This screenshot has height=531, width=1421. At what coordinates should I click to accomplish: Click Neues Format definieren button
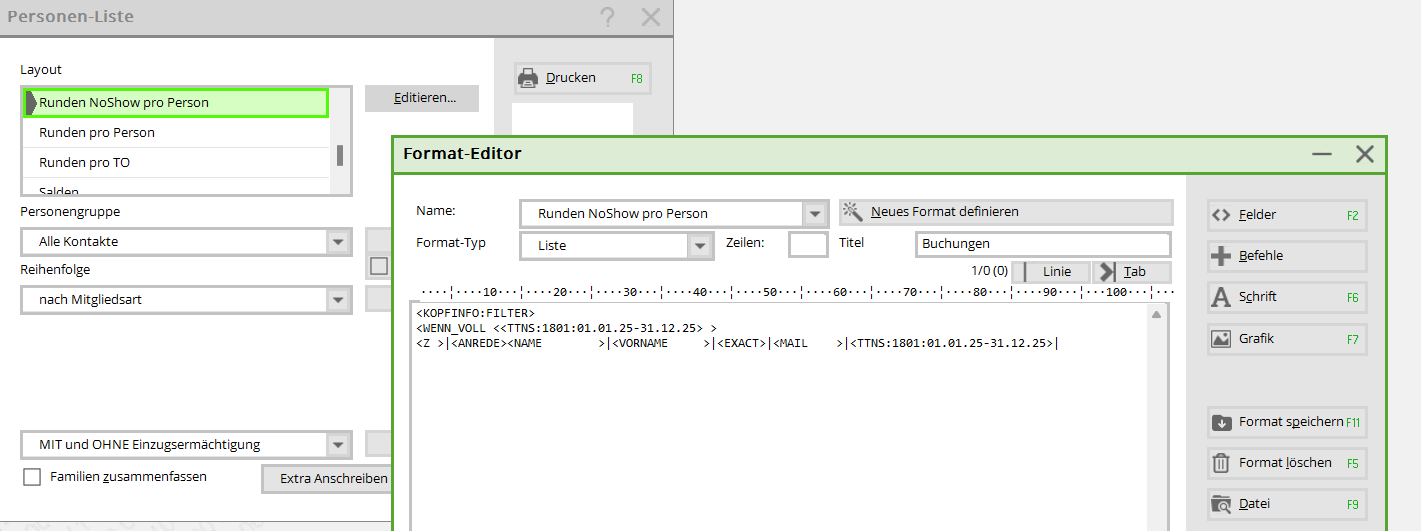point(1005,212)
